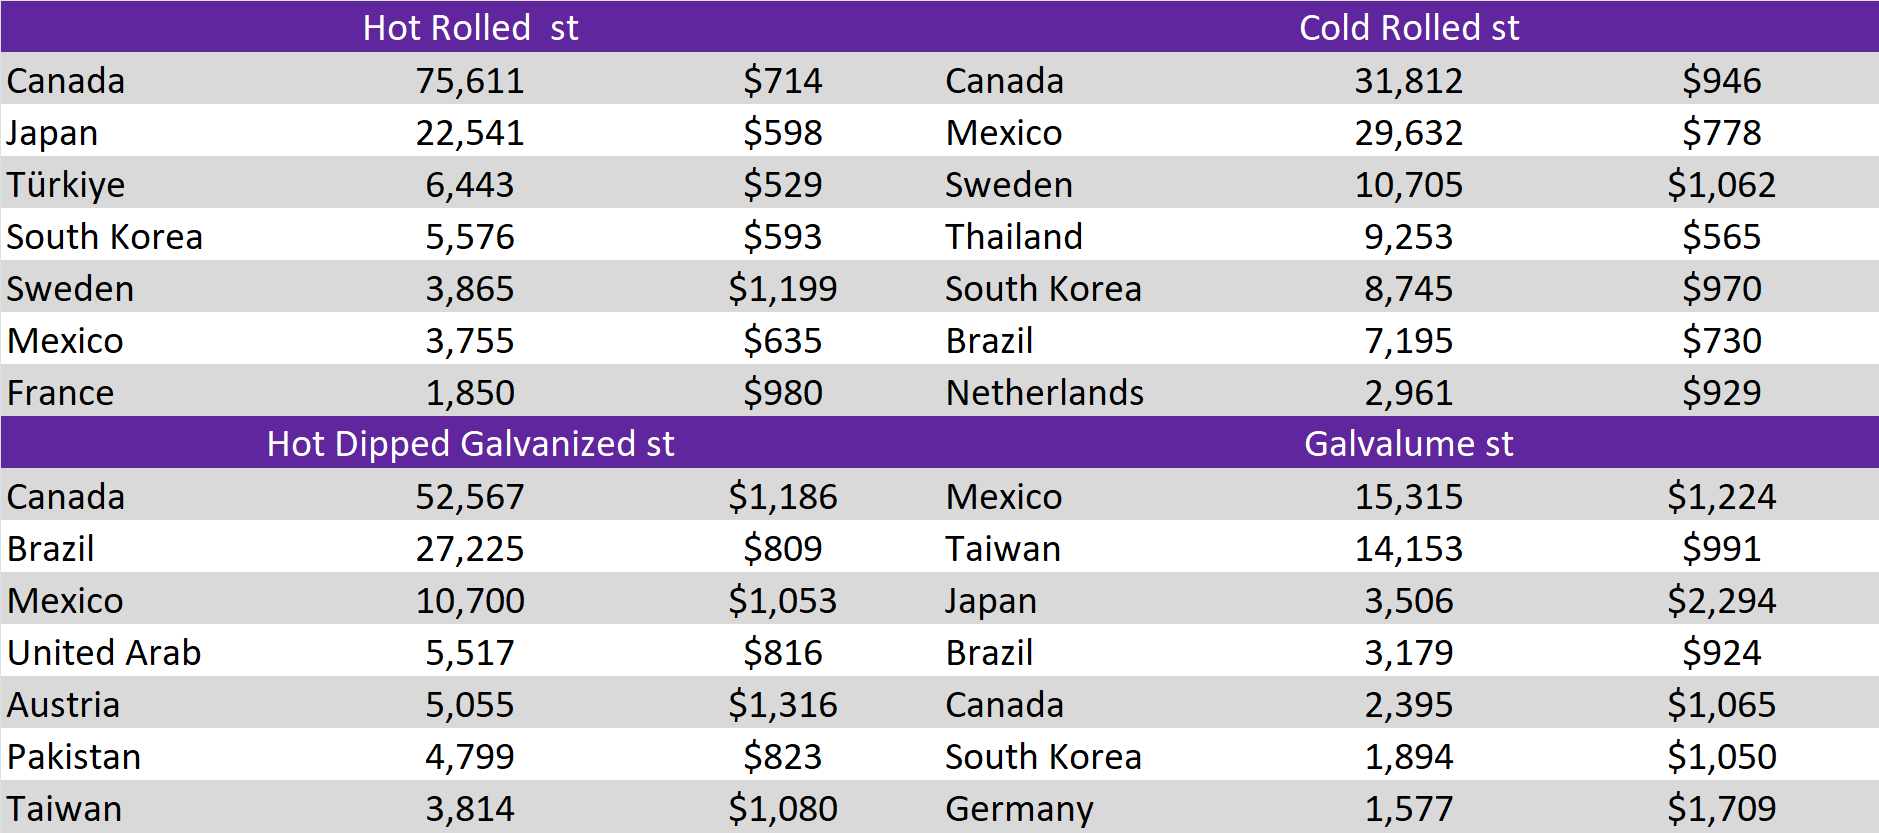This screenshot has width=1879, height=833.
Task: Select the 75,611 tonnage value
Action: (x=470, y=81)
